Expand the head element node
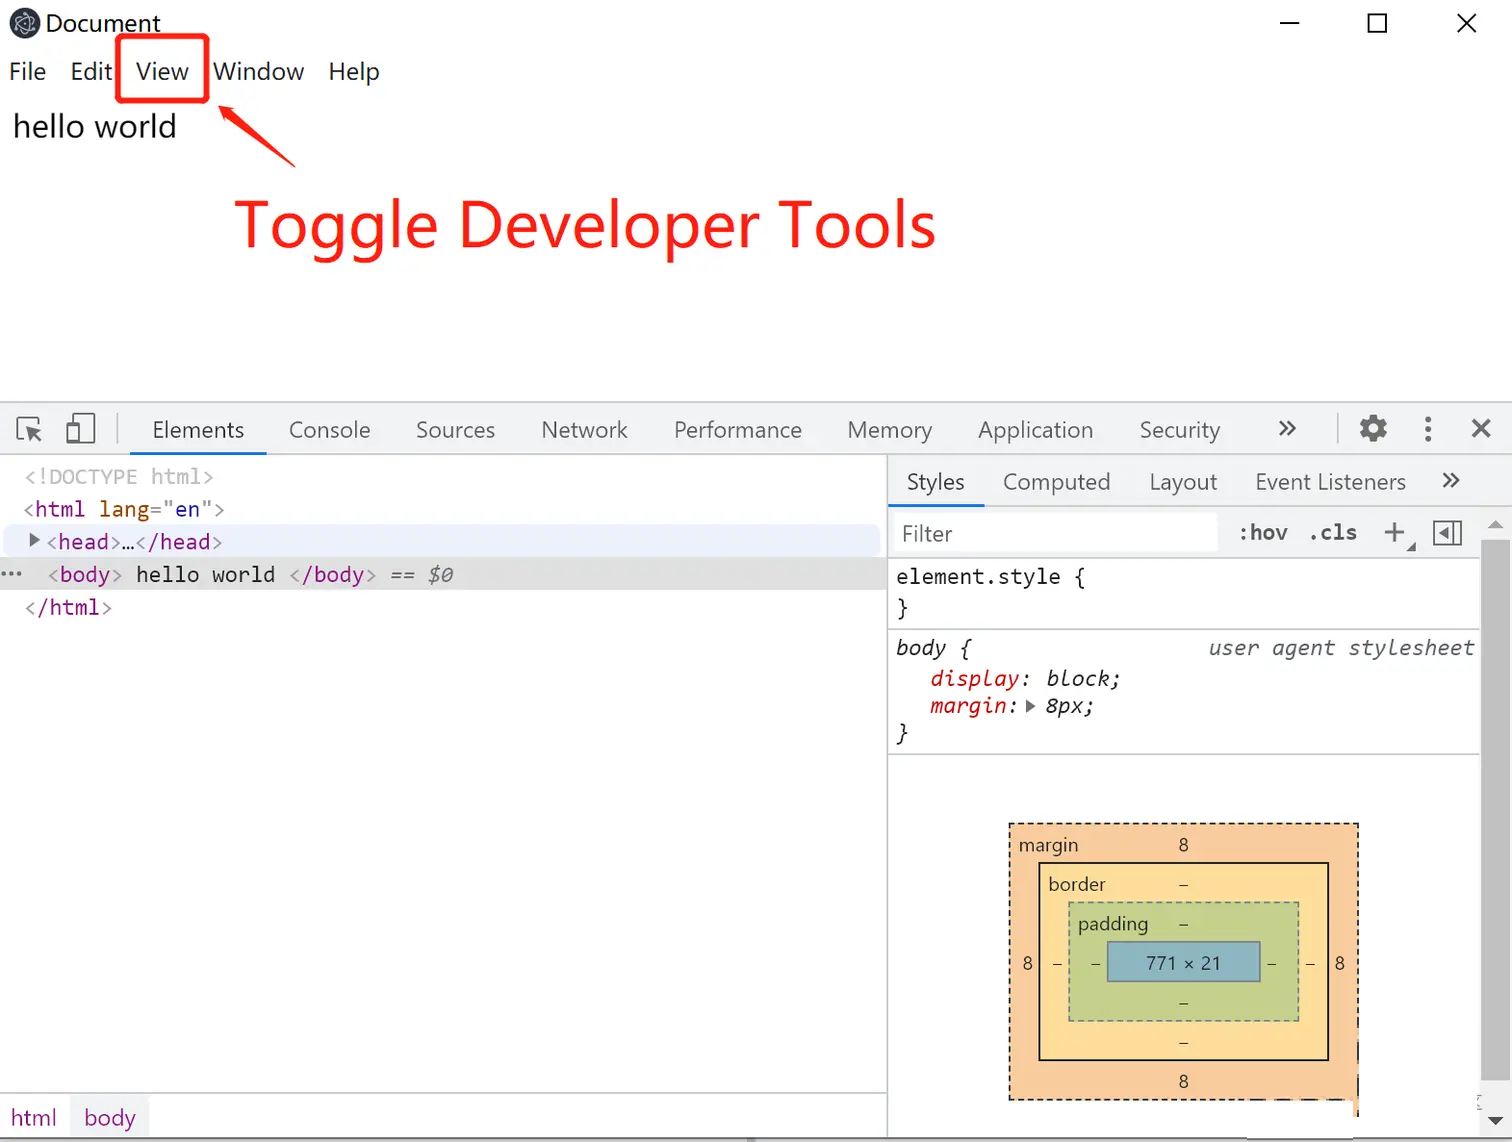 tap(34, 540)
